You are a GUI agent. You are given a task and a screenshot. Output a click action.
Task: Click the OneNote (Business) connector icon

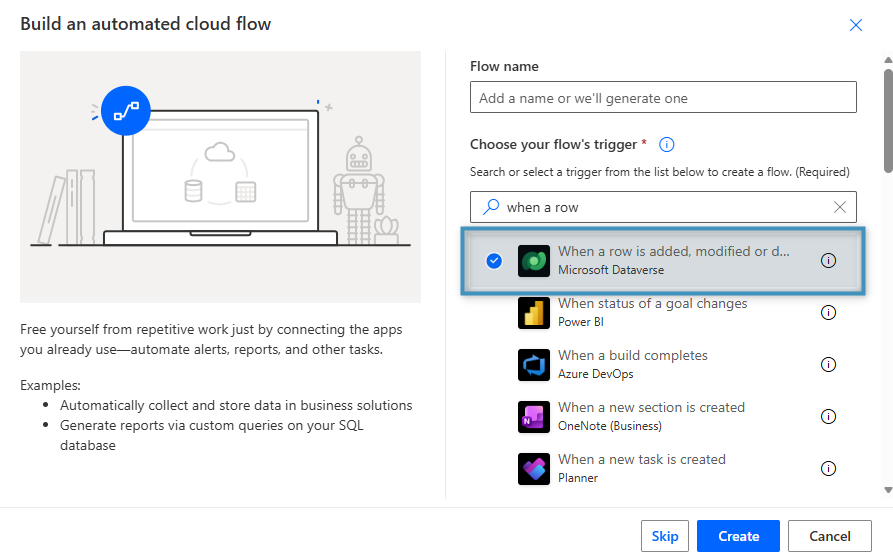click(x=534, y=417)
